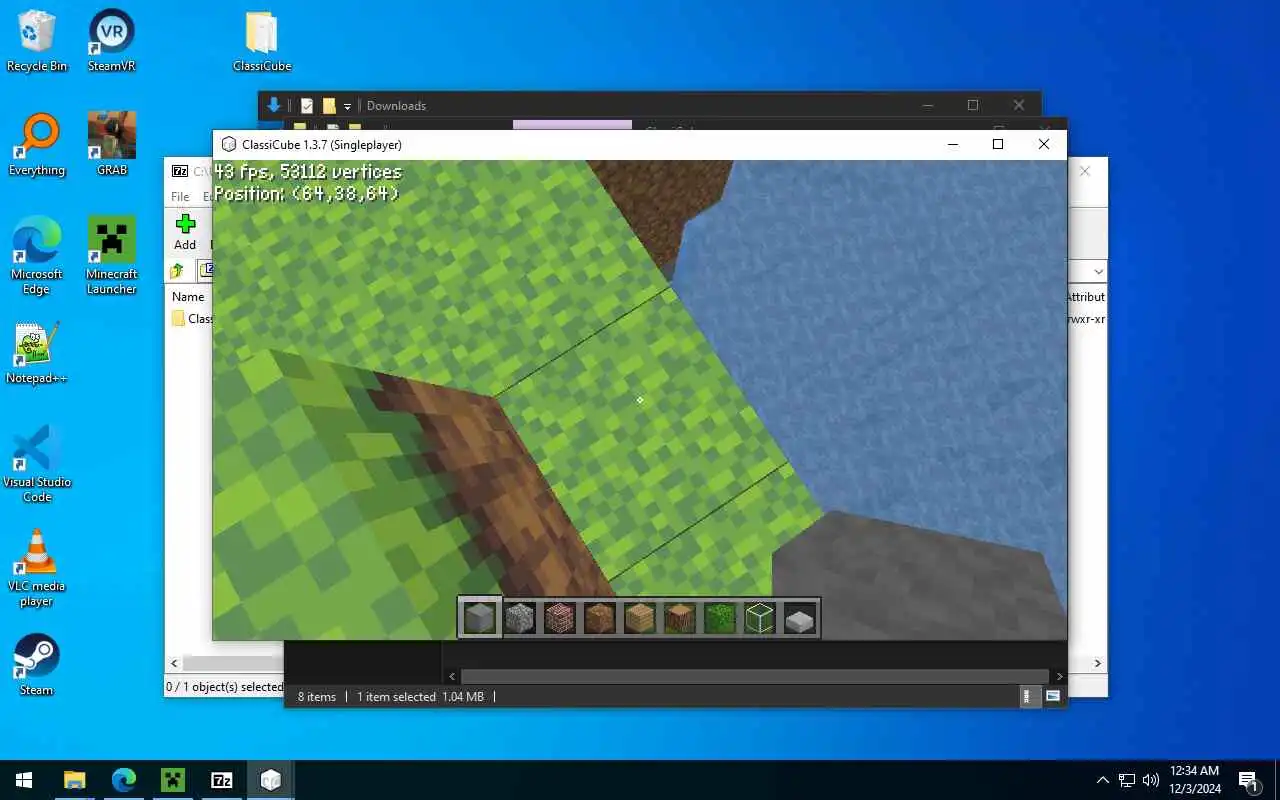The image size is (1280, 800).
Task: Minimize the ClassiCube game window
Action: (x=951, y=144)
